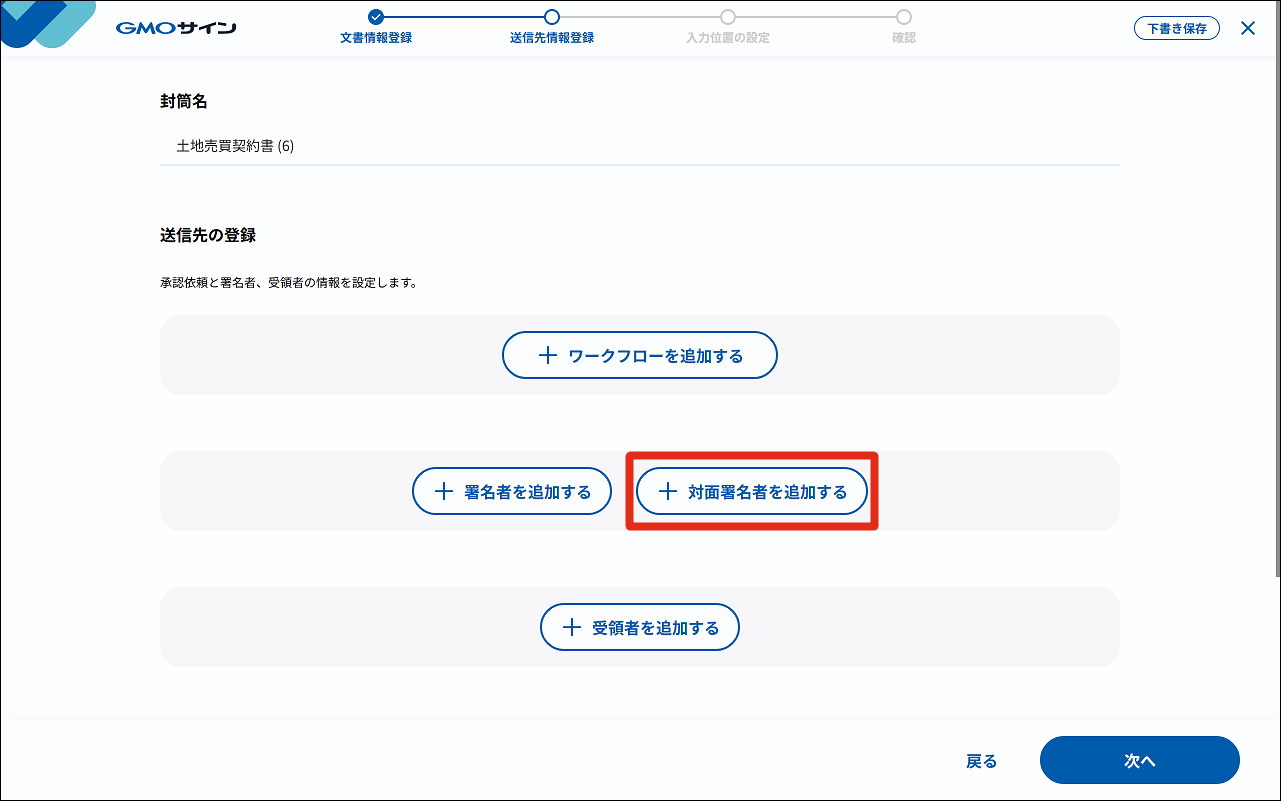Select the 文書情報登録 step label
Image resolution: width=1281 pixels, height=801 pixels.
pos(376,38)
